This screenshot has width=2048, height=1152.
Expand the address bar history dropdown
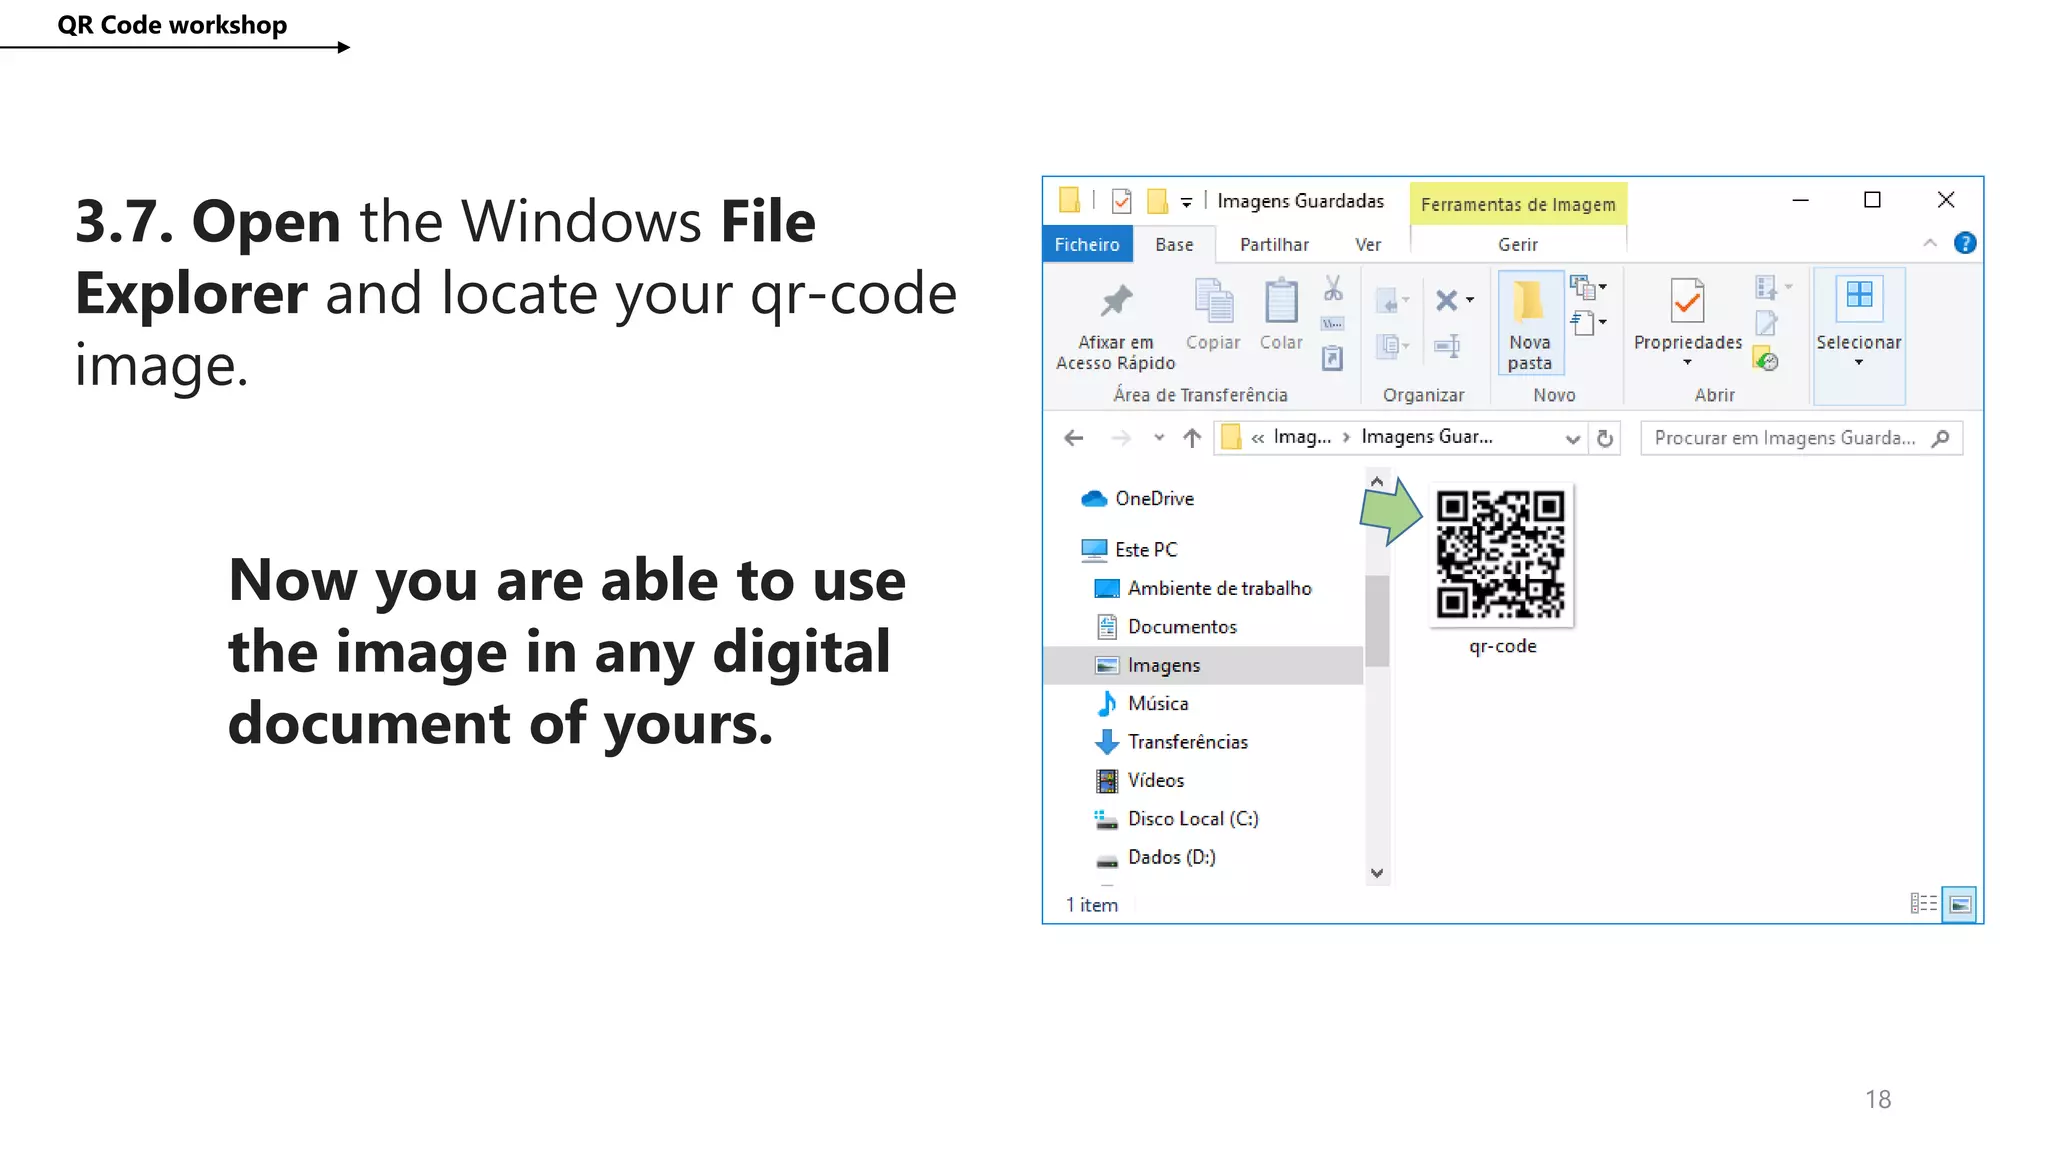point(1572,439)
